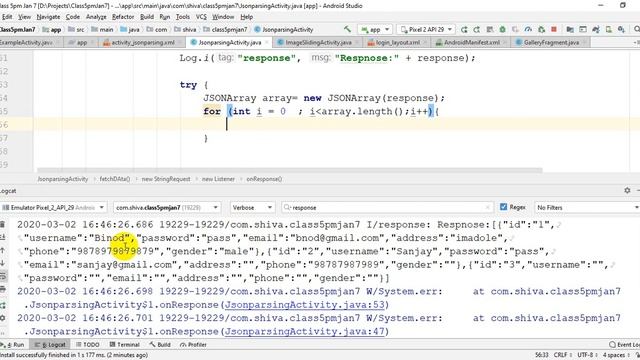Open the VCS menu
The height and width of the screenshot is (360, 640).
coord(201,17)
